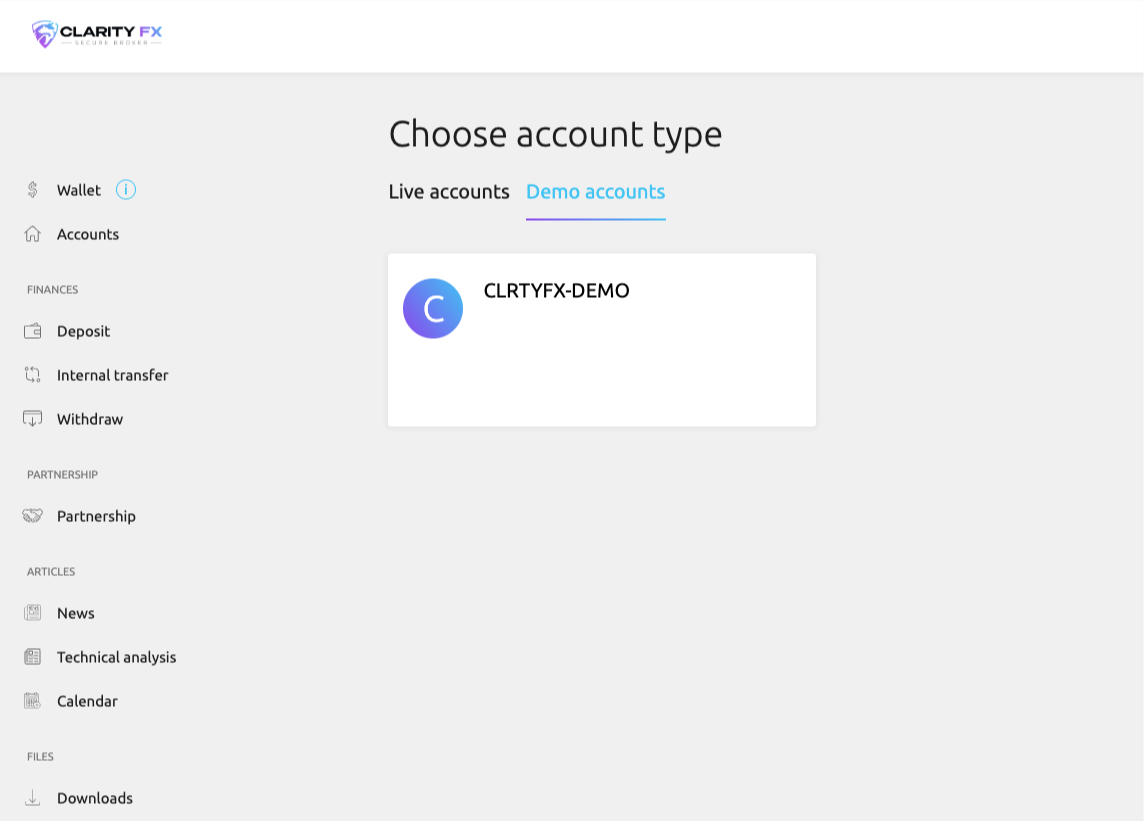Open the Technical analysis articles

(117, 658)
